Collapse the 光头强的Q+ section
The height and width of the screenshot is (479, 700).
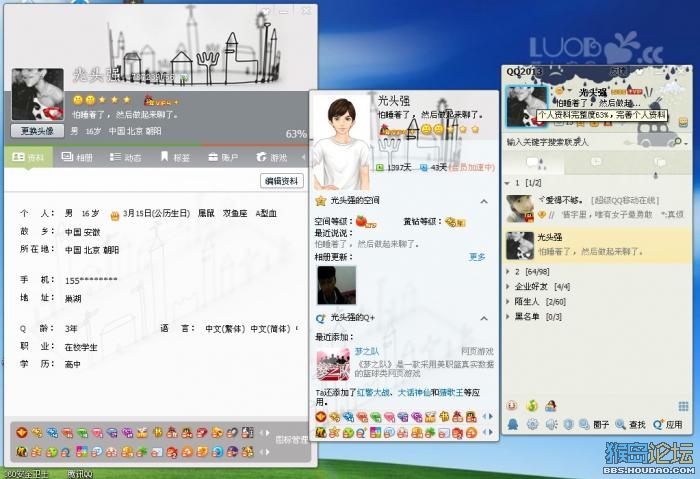coord(484,318)
